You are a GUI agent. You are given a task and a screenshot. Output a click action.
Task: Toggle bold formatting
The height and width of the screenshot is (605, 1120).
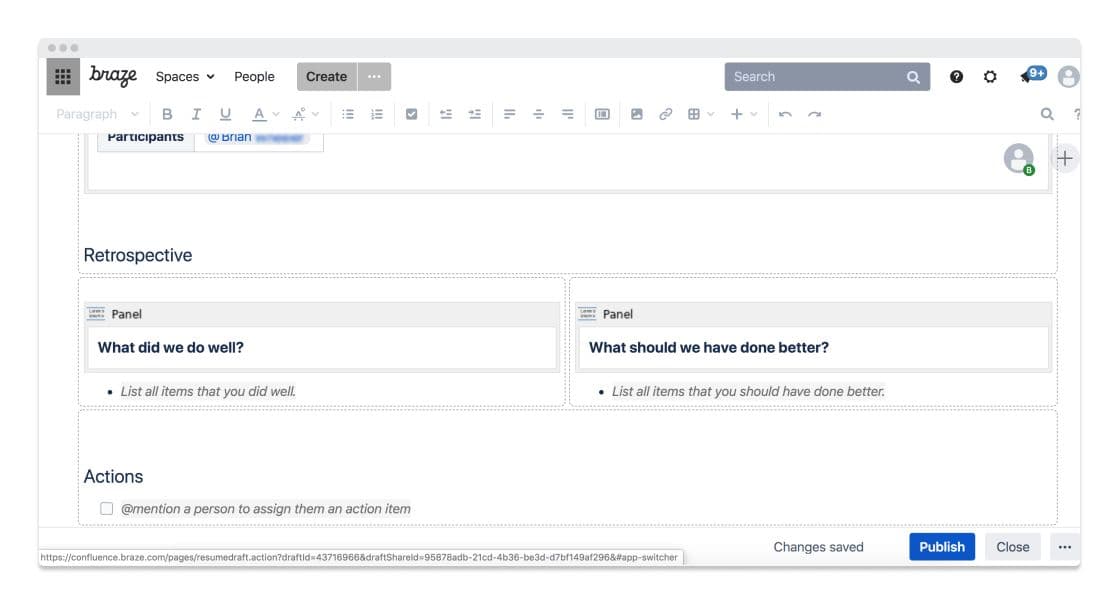[167, 114]
